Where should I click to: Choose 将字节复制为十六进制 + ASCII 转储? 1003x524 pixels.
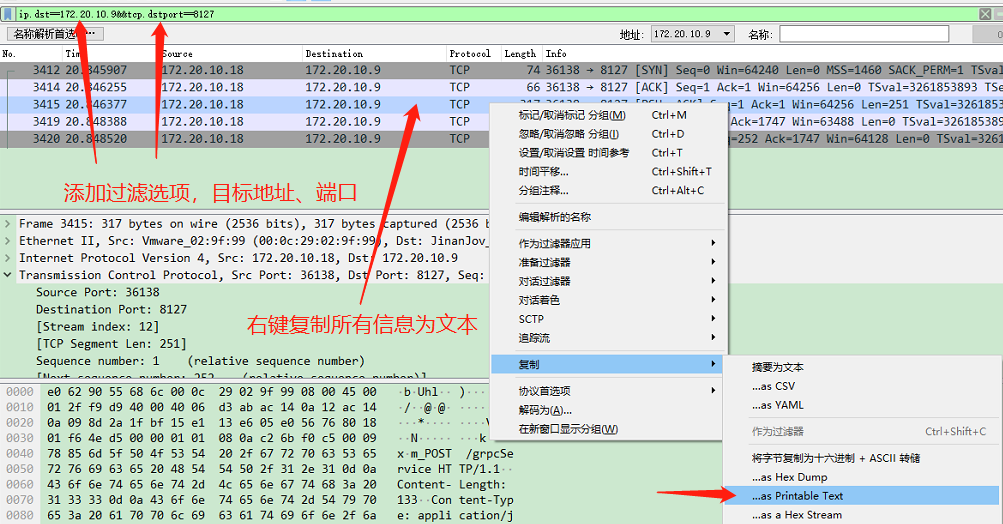[862, 458]
